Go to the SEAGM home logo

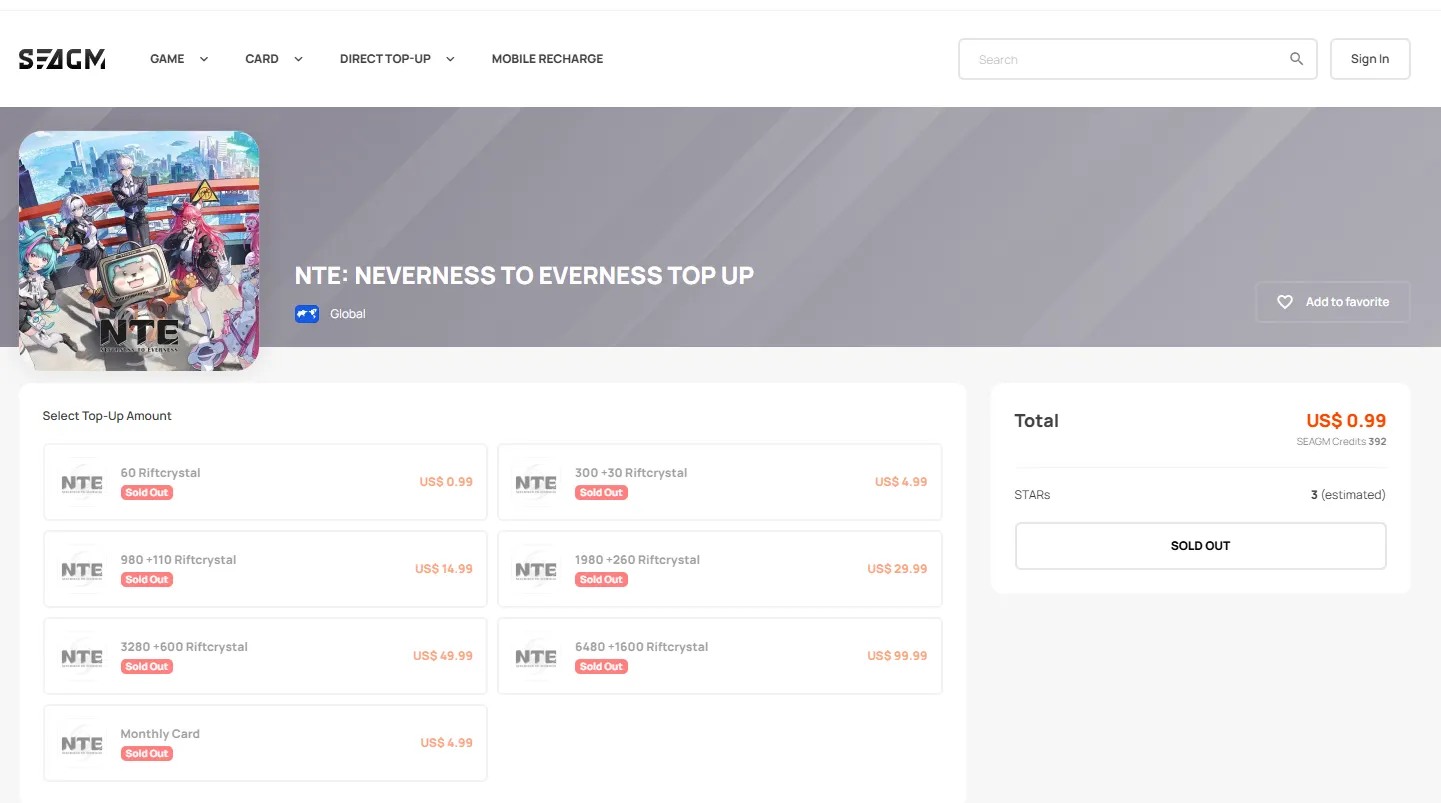62,59
